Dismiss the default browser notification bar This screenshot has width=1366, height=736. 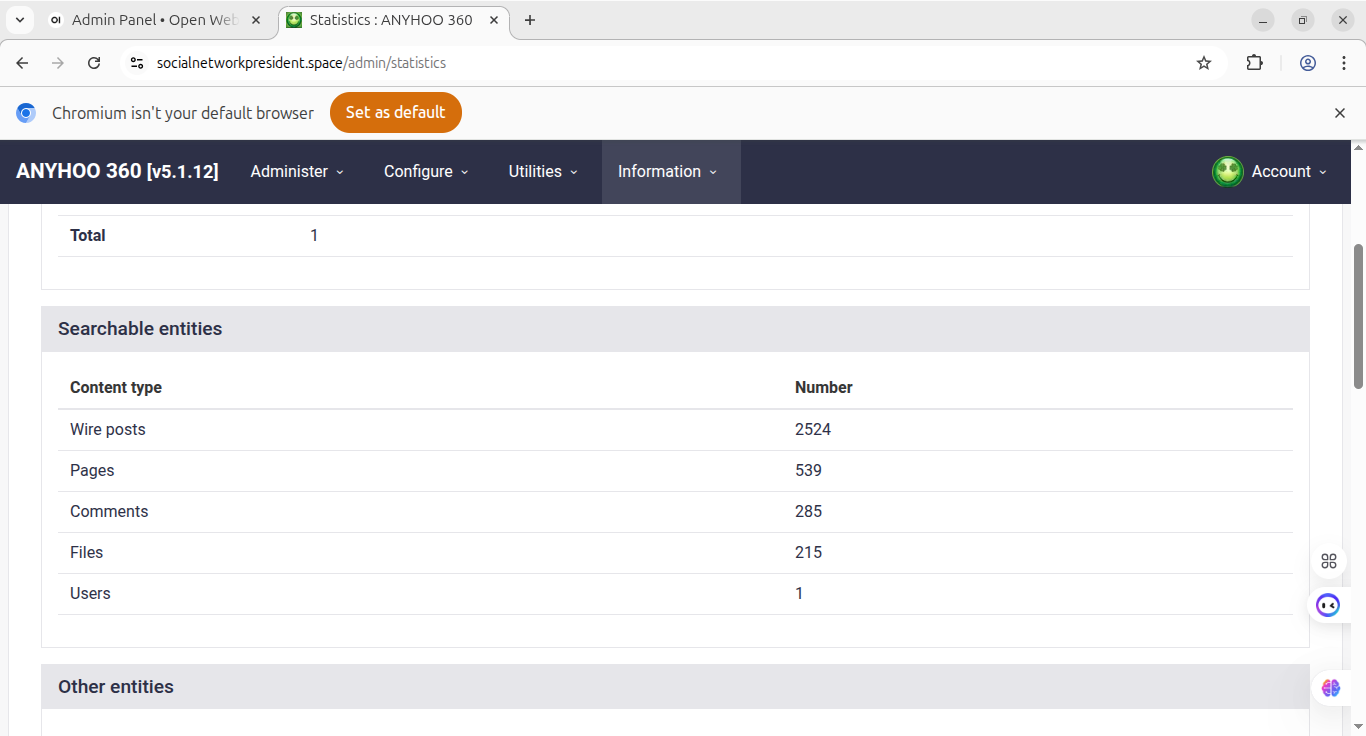pos(1339,113)
